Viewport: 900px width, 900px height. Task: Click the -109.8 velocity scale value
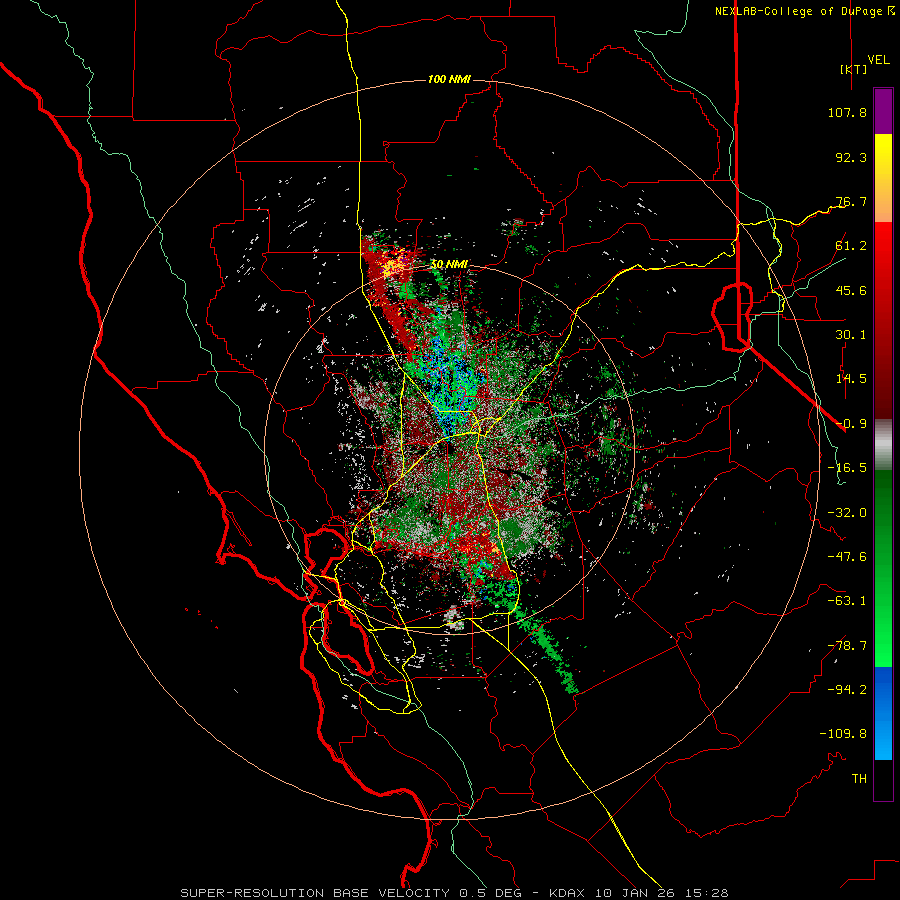point(843,734)
